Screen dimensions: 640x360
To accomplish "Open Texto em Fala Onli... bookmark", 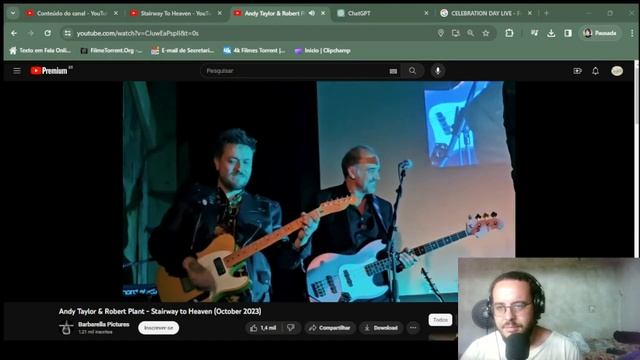I will click(x=40, y=51).
